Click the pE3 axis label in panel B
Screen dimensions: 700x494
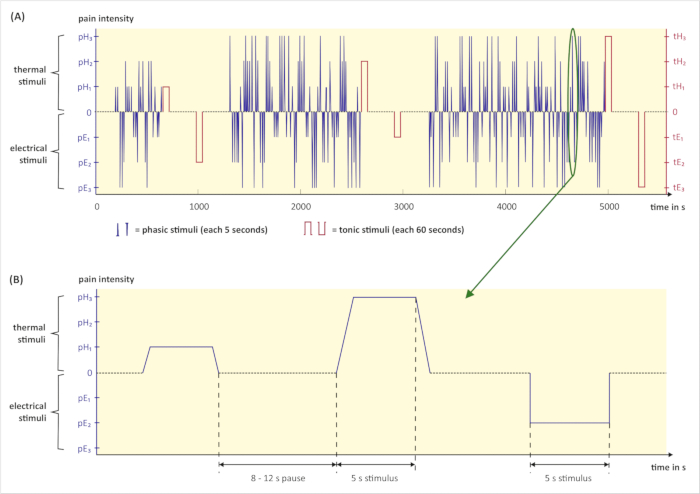84,449
